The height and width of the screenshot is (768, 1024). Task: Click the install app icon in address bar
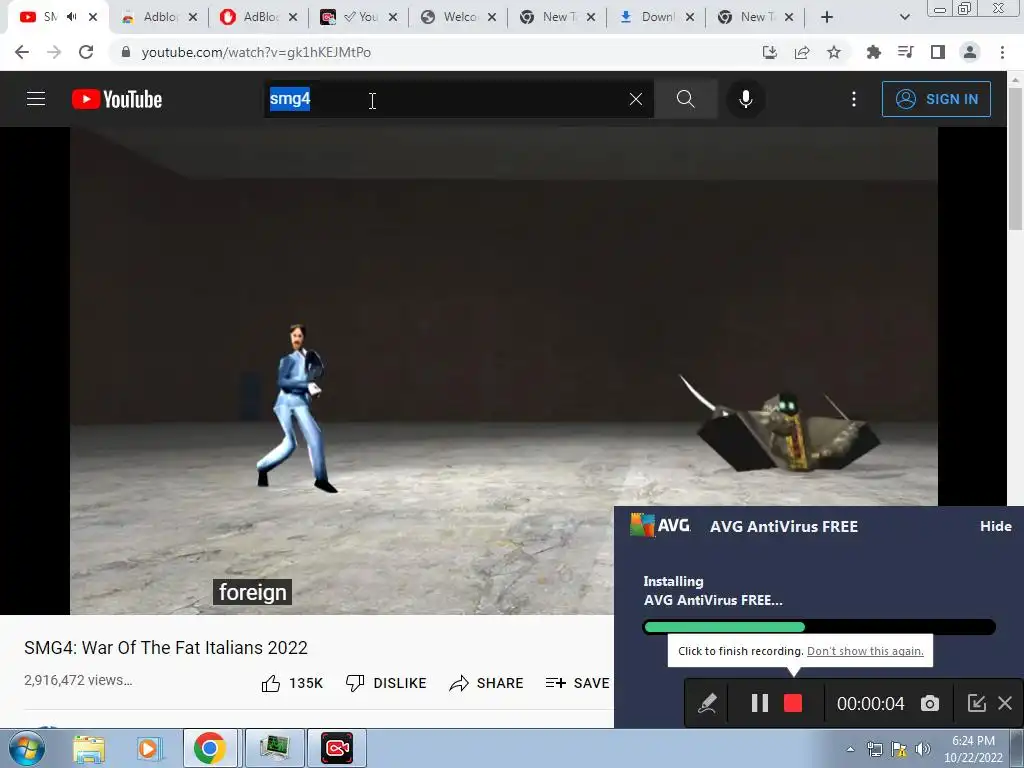(770, 52)
